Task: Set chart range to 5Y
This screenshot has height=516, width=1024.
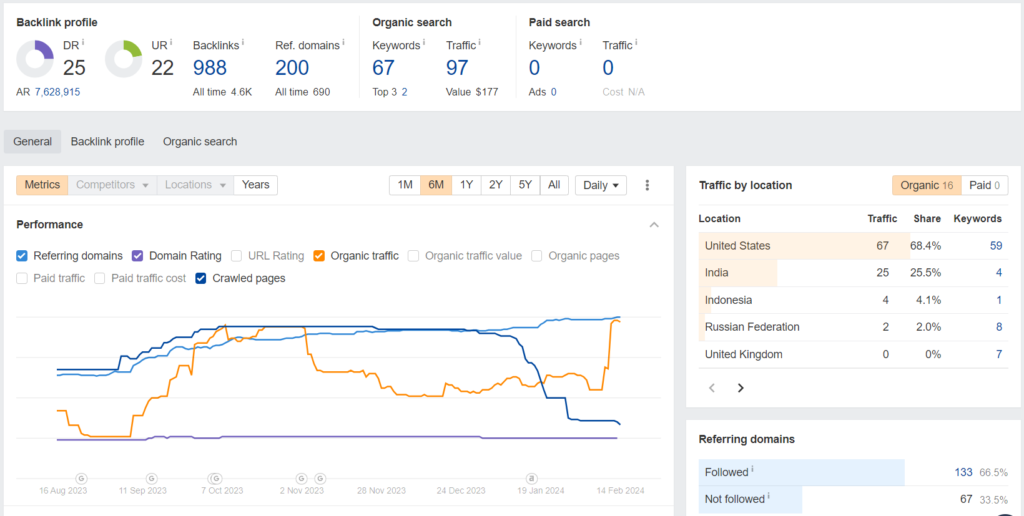Action: 525,185
